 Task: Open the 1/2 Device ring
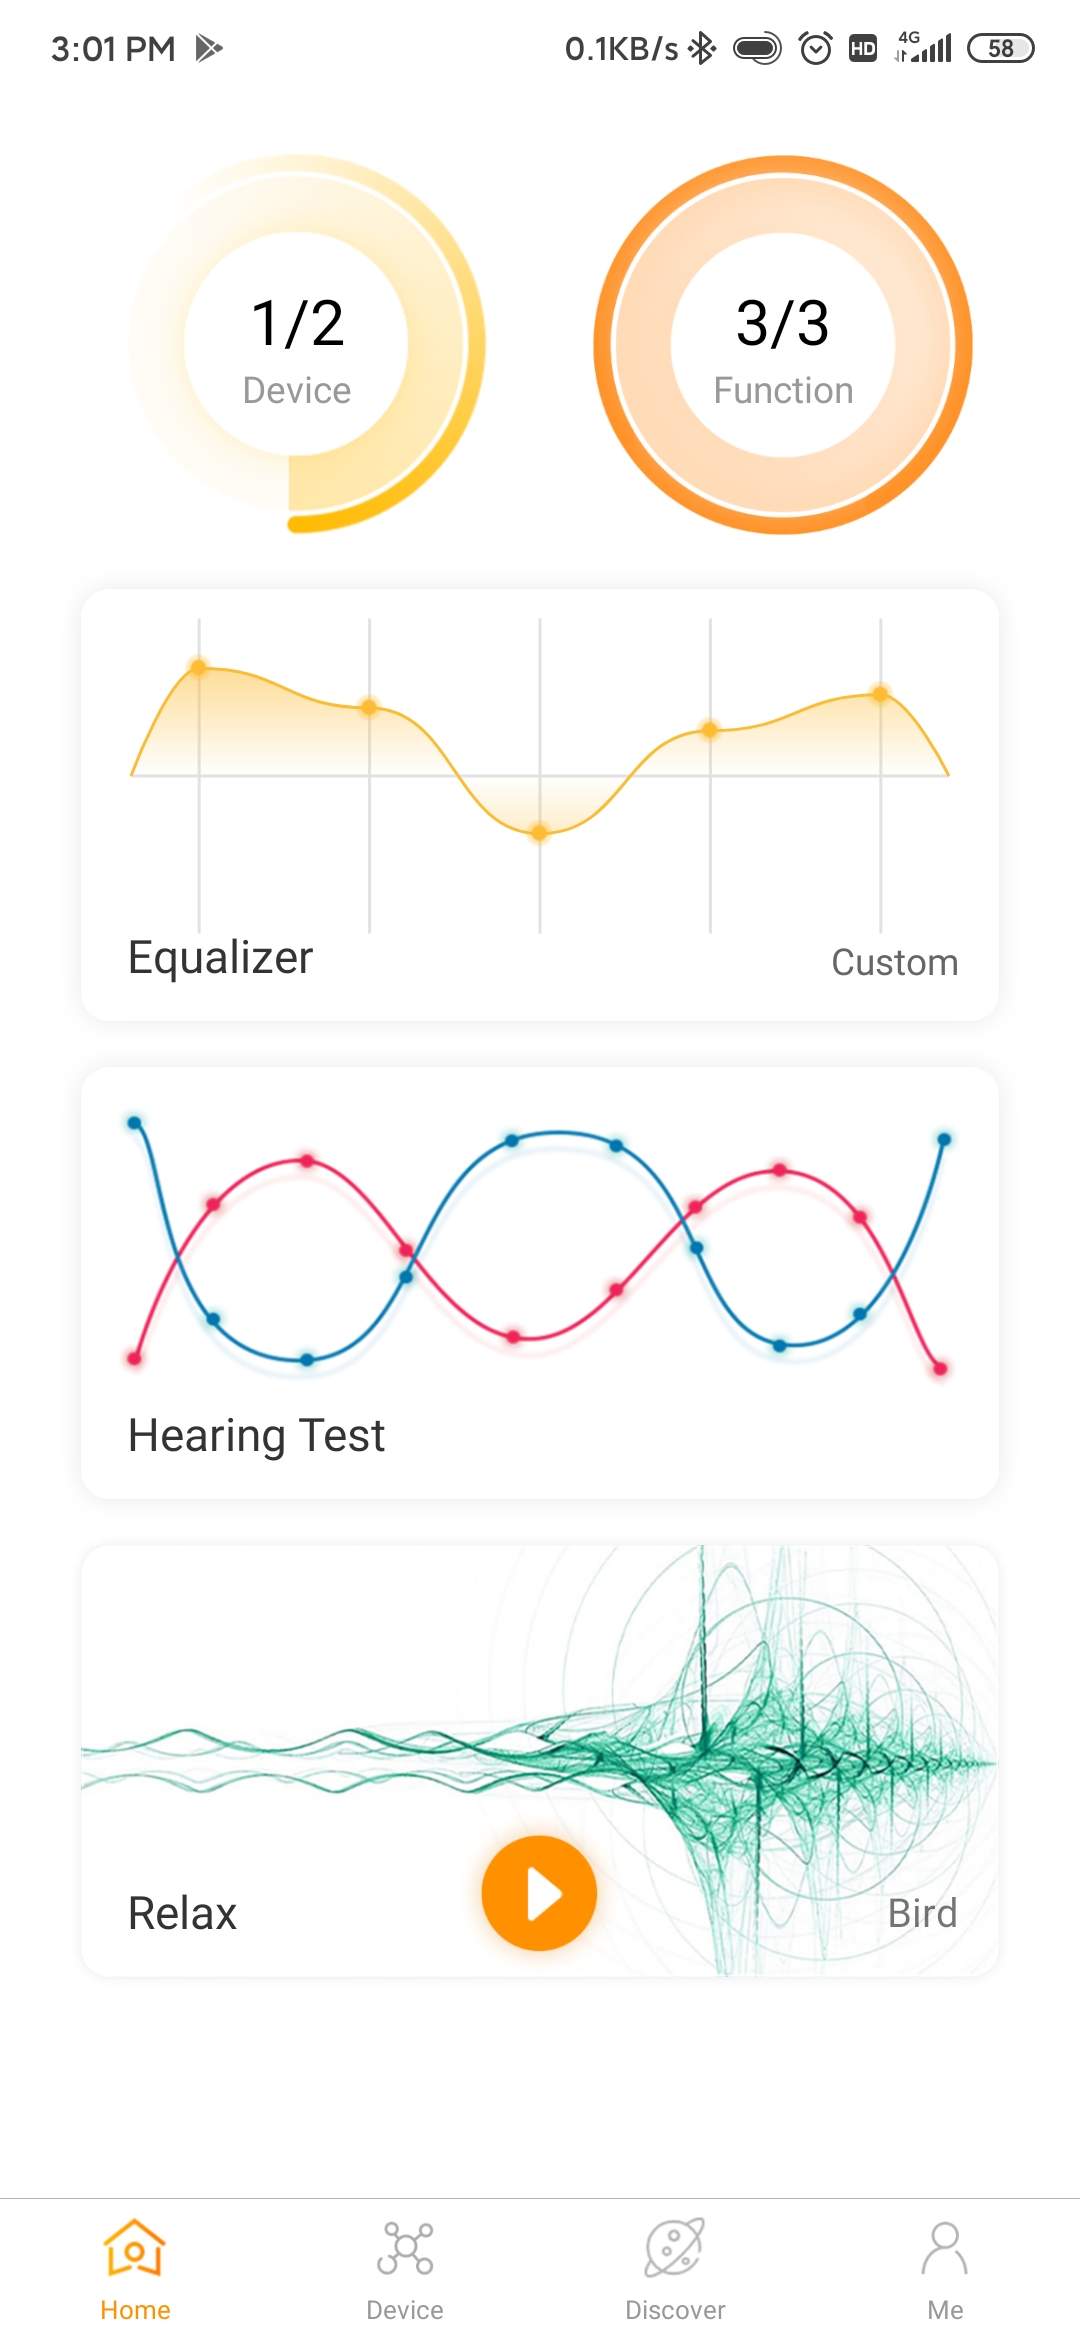point(297,345)
